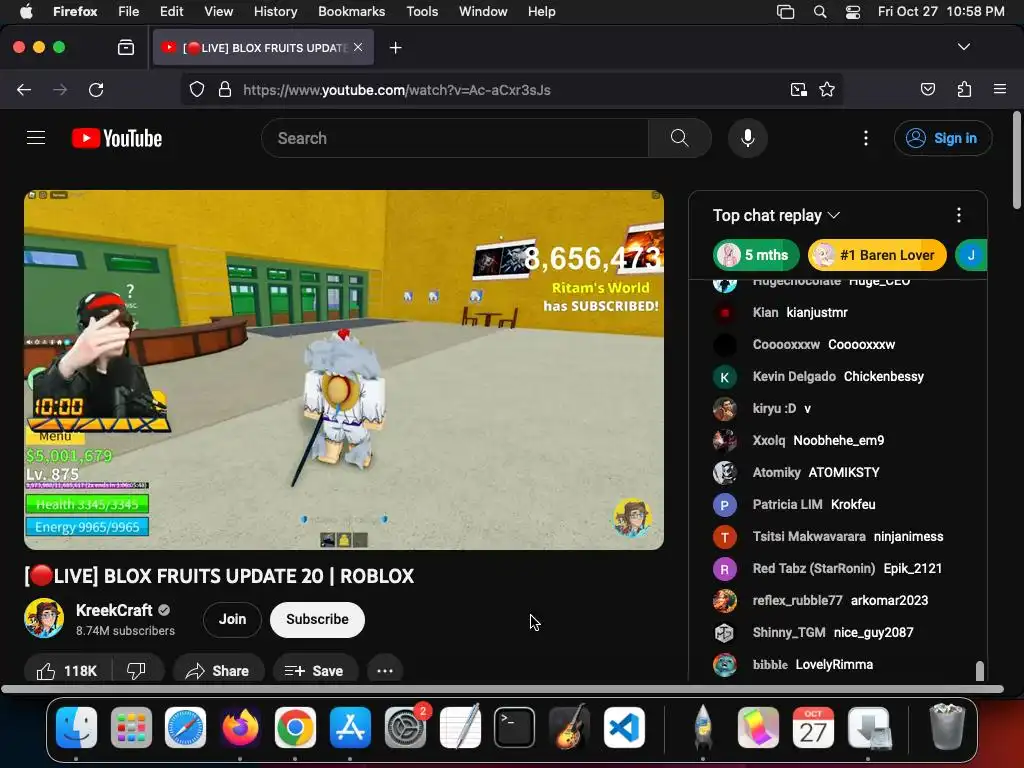Launch Visual Studio Code from the Dock
Viewport: 1024px width, 768px height.
(x=624, y=727)
